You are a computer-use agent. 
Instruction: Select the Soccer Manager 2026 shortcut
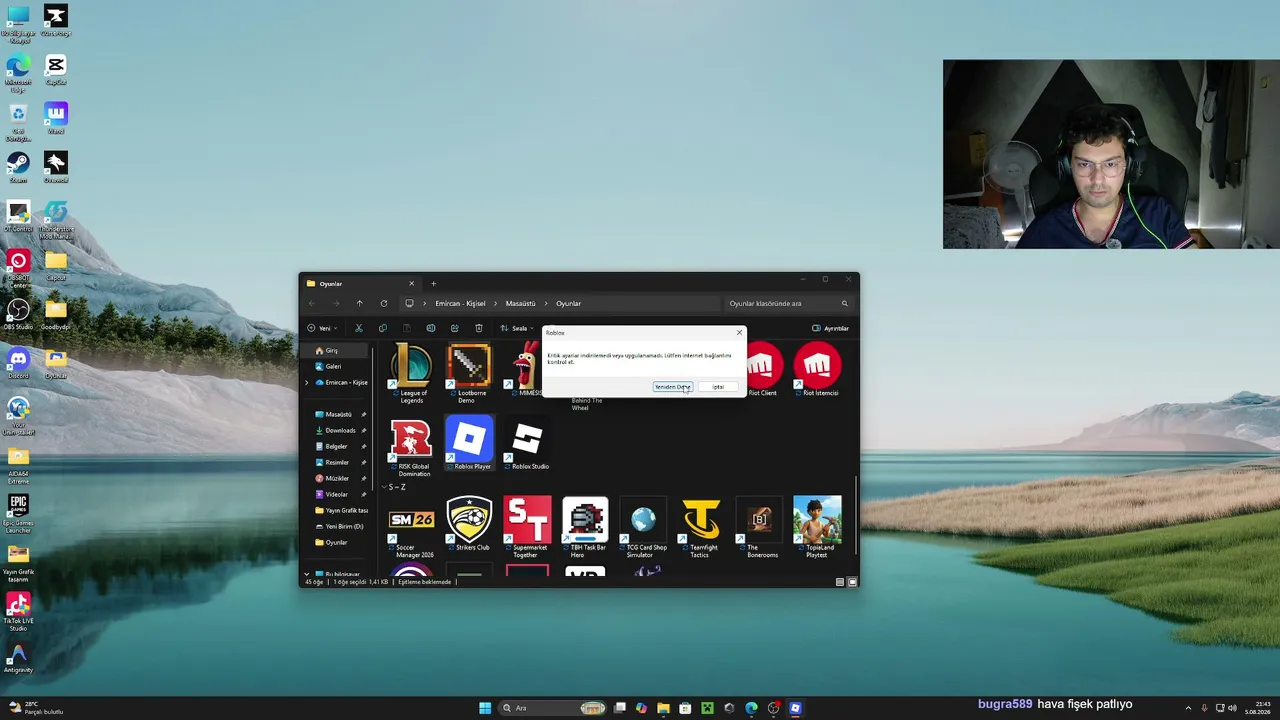click(x=412, y=527)
